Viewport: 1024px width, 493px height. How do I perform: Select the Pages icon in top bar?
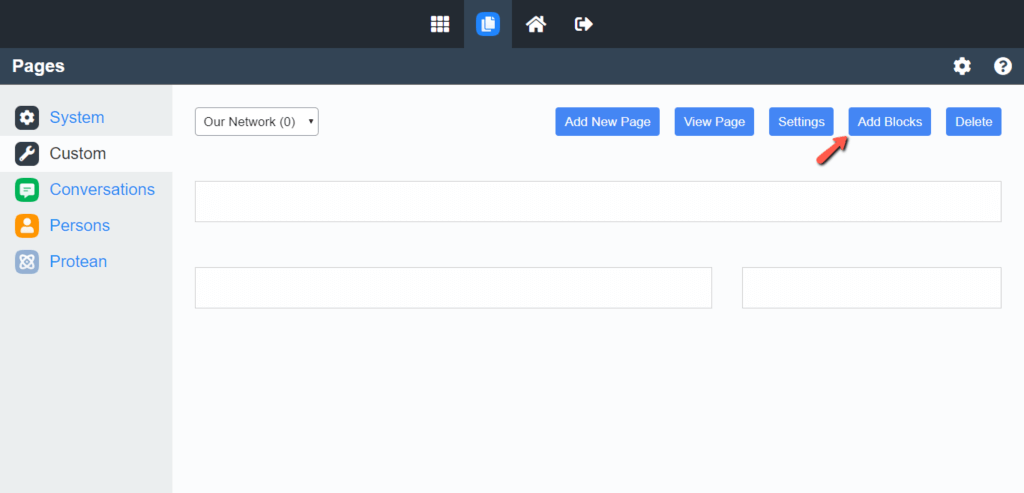coord(488,24)
